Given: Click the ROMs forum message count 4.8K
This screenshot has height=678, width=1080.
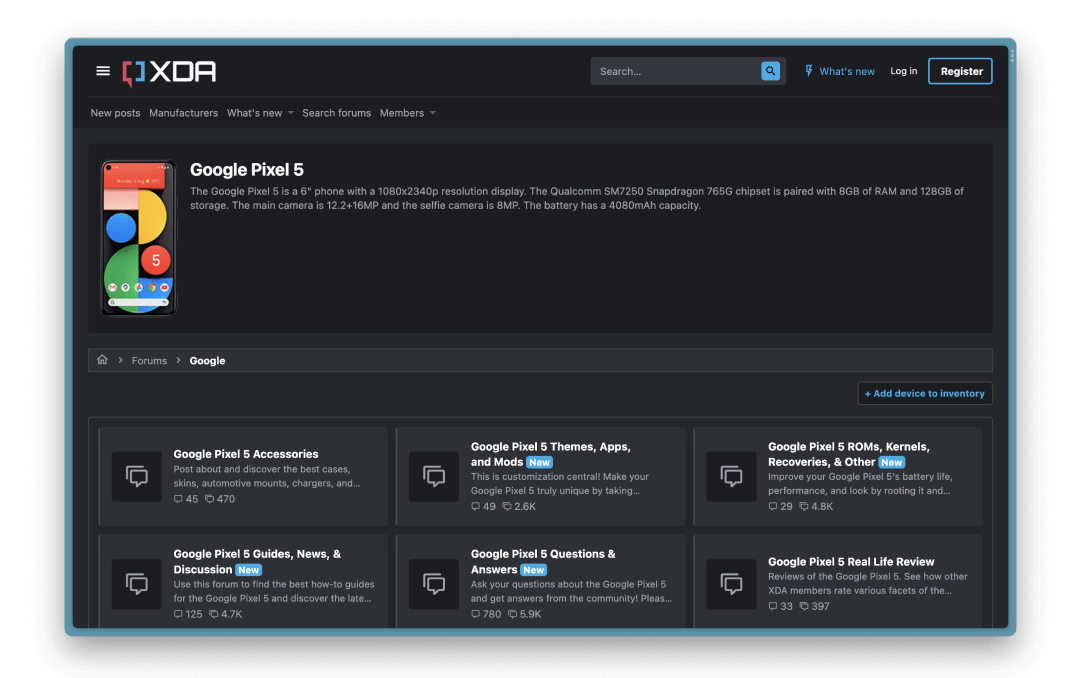Looking at the screenshot, I should (x=816, y=506).
